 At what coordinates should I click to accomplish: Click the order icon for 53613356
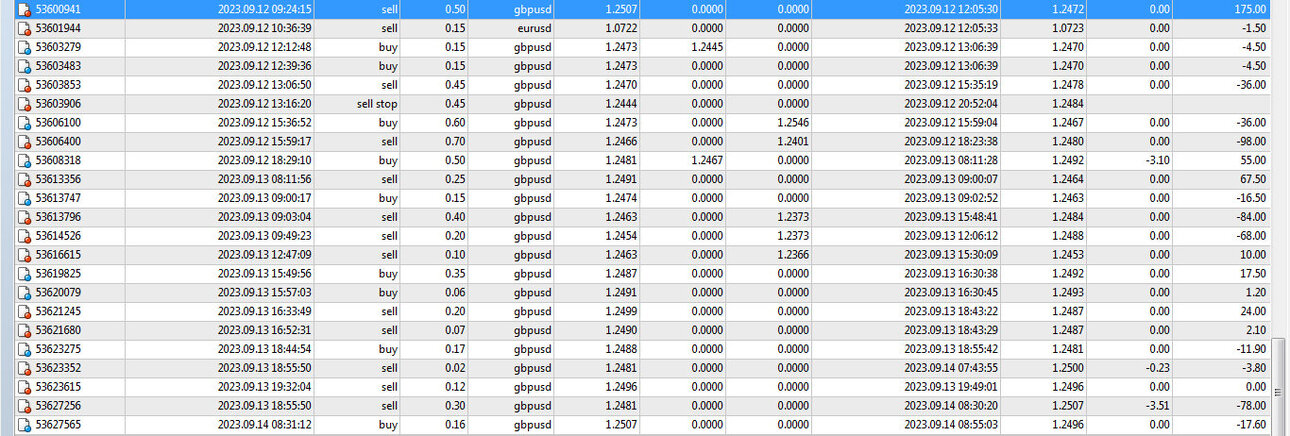pos(24,179)
